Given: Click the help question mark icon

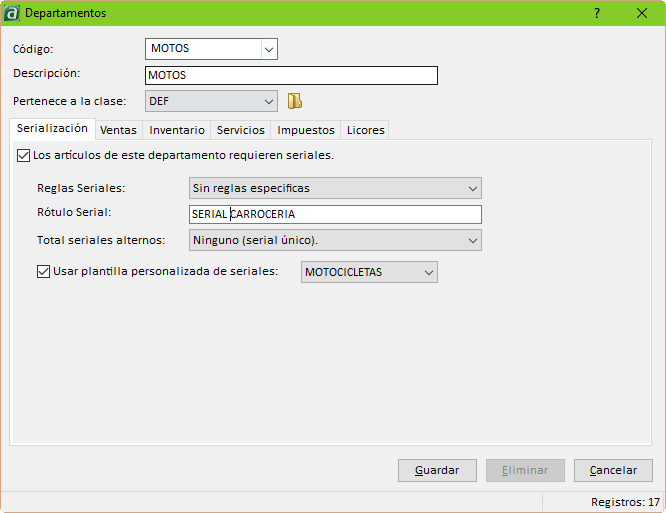Looking at the screenshot, I should coord(597,13).
